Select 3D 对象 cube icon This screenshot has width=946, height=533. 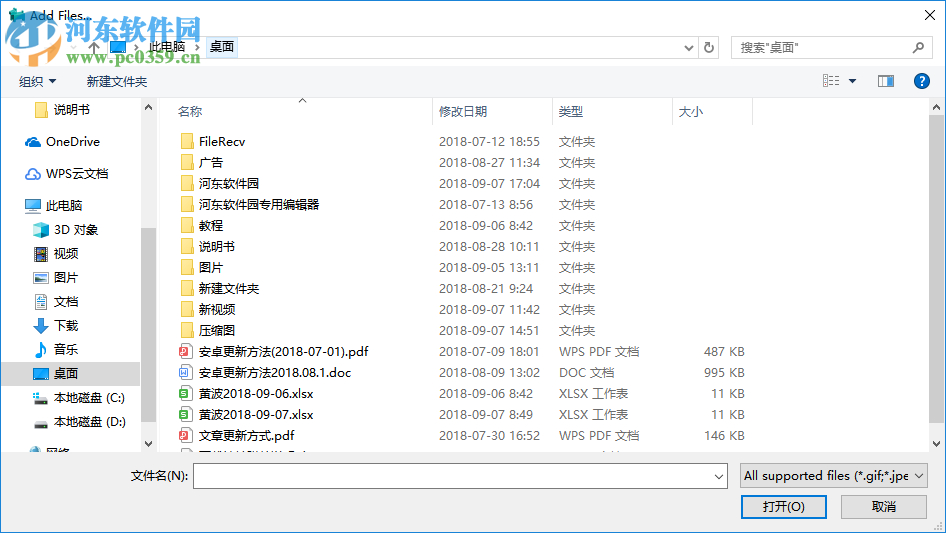[x=40, y=230]
